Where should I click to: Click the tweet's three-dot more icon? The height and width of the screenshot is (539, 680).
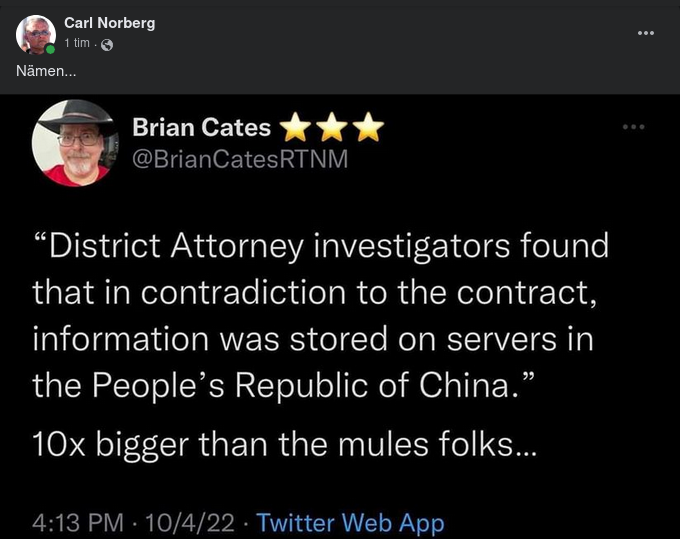(634, 127)
